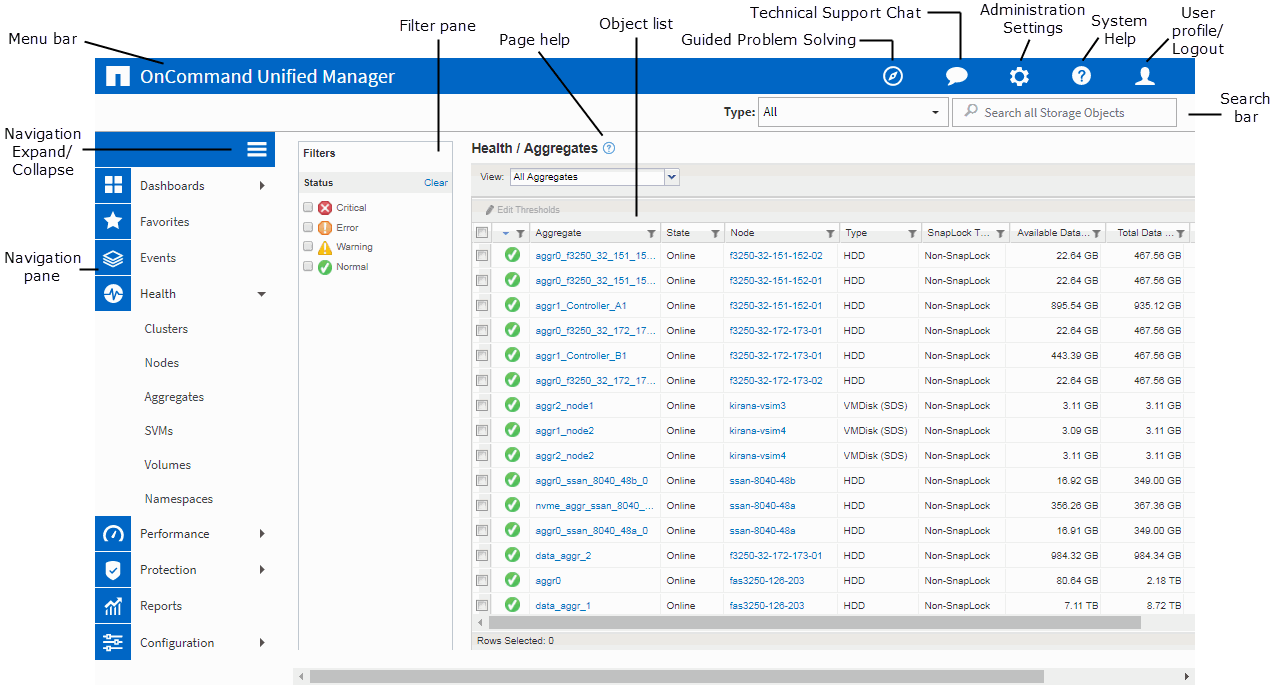Click the page help icon beside Health / Aggregates

[609, 148]
